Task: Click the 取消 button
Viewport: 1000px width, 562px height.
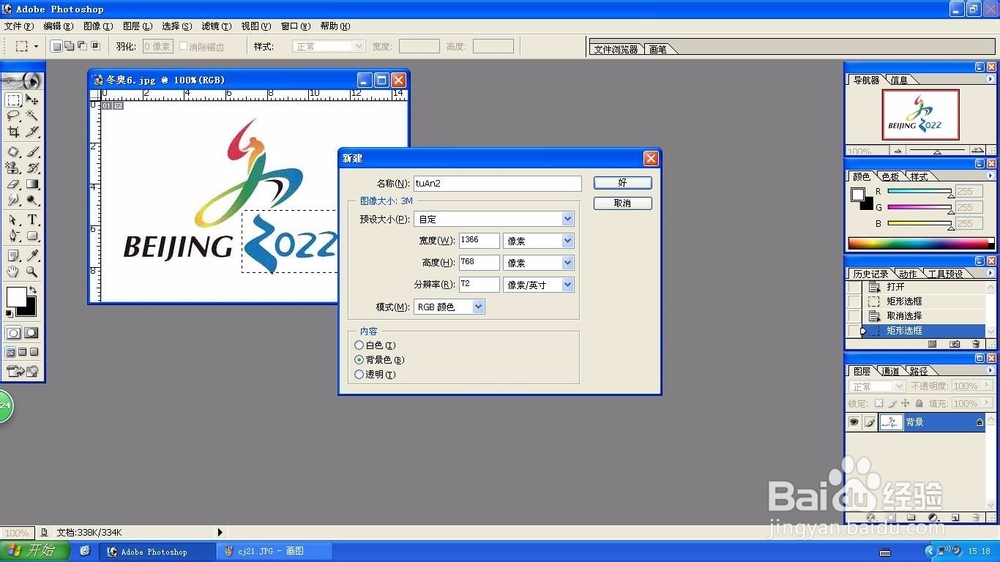Action: (622, 203)
